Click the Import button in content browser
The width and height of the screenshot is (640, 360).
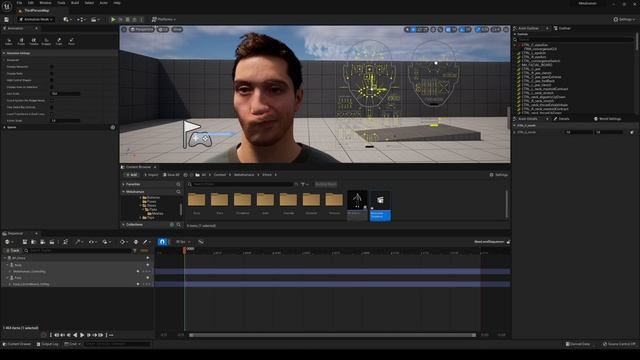(151, 175)
